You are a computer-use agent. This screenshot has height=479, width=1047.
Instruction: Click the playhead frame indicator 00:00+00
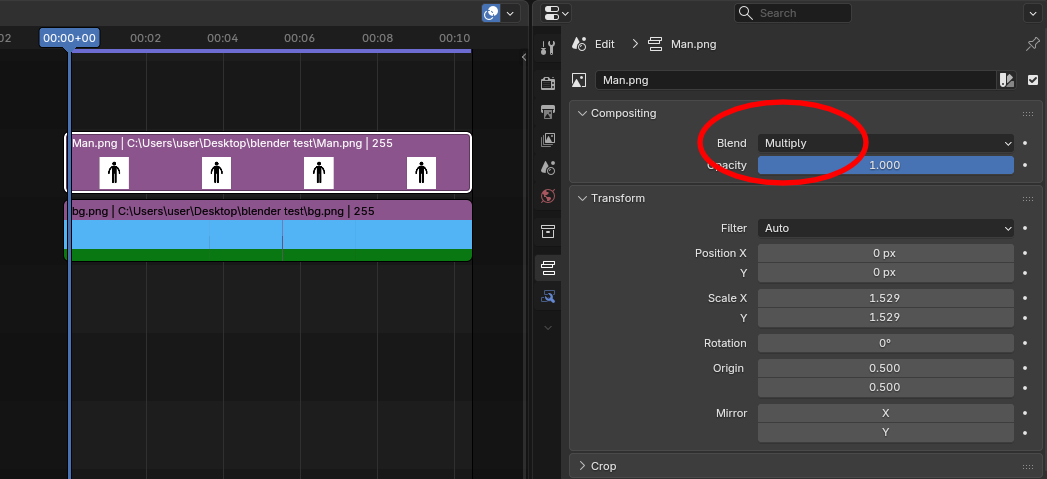pyautogui.click(x=69, y=38)
